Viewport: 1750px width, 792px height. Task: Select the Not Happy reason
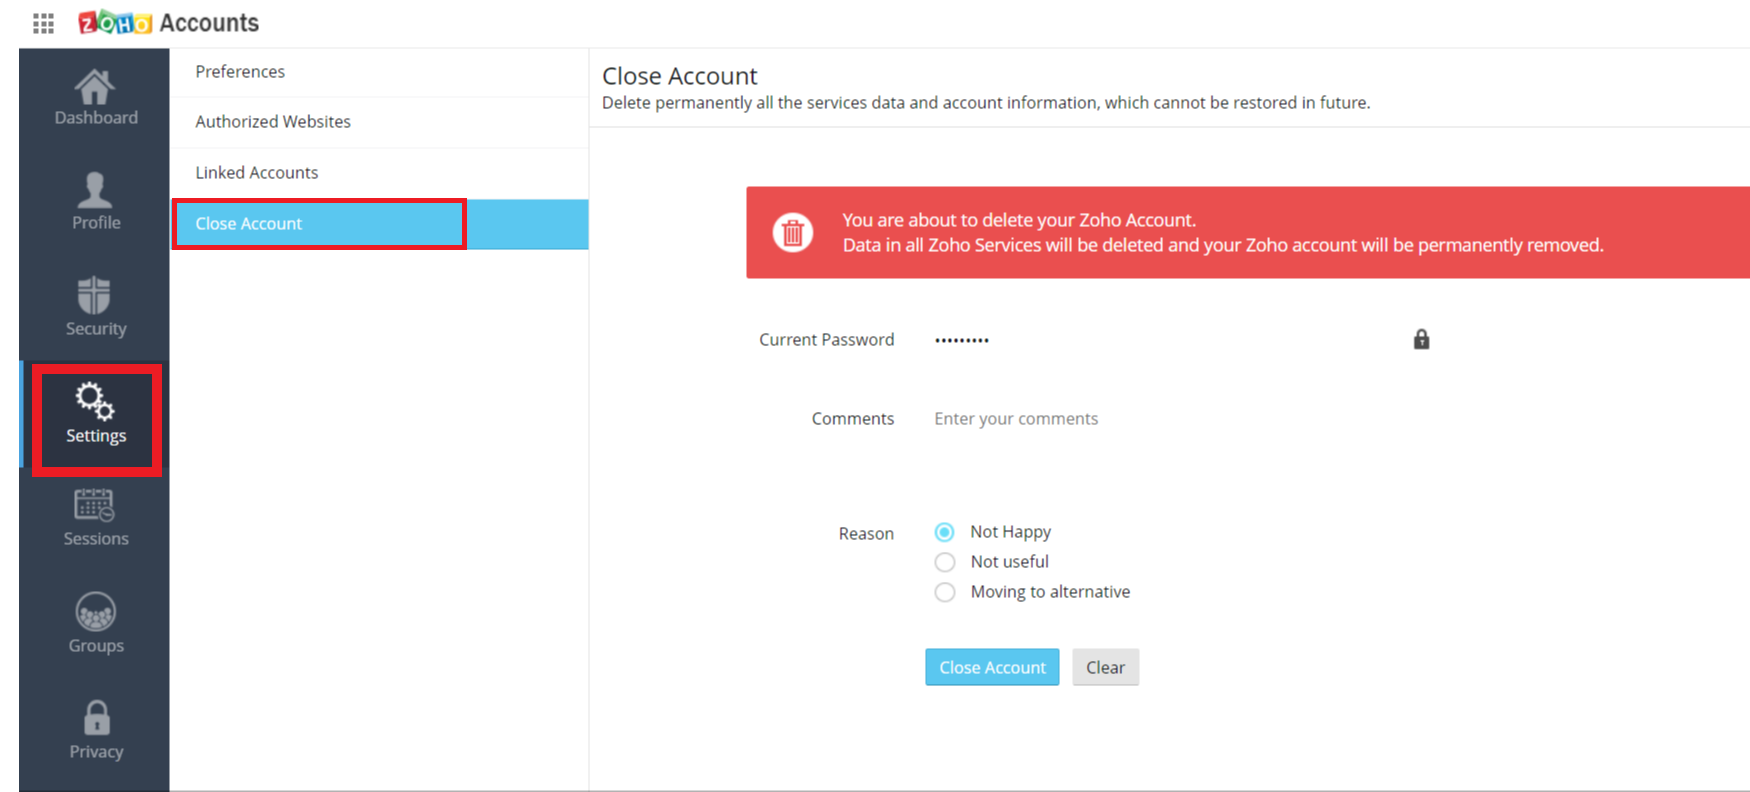pyautogui.click(x=945, y=532)
